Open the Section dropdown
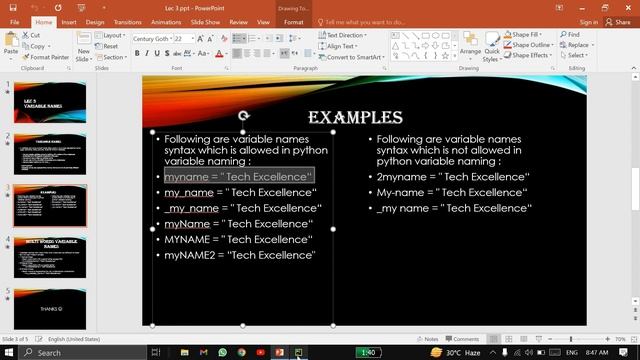The height and width of the screenshot is (360, 640). pos(111,57)
